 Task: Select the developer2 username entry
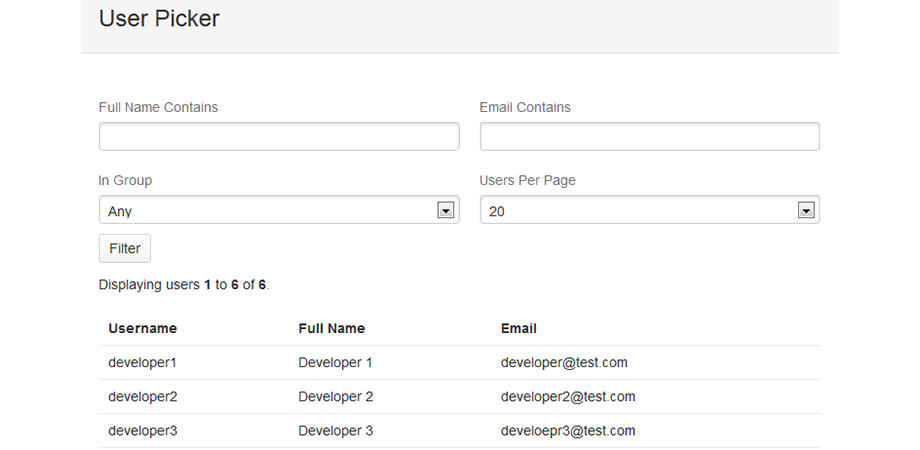tap(143, 397)
